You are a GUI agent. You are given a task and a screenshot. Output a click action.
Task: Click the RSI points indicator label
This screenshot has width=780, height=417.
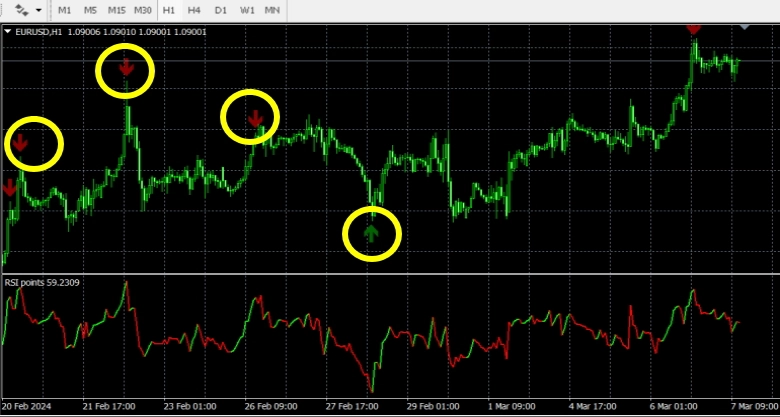point(42,282)
